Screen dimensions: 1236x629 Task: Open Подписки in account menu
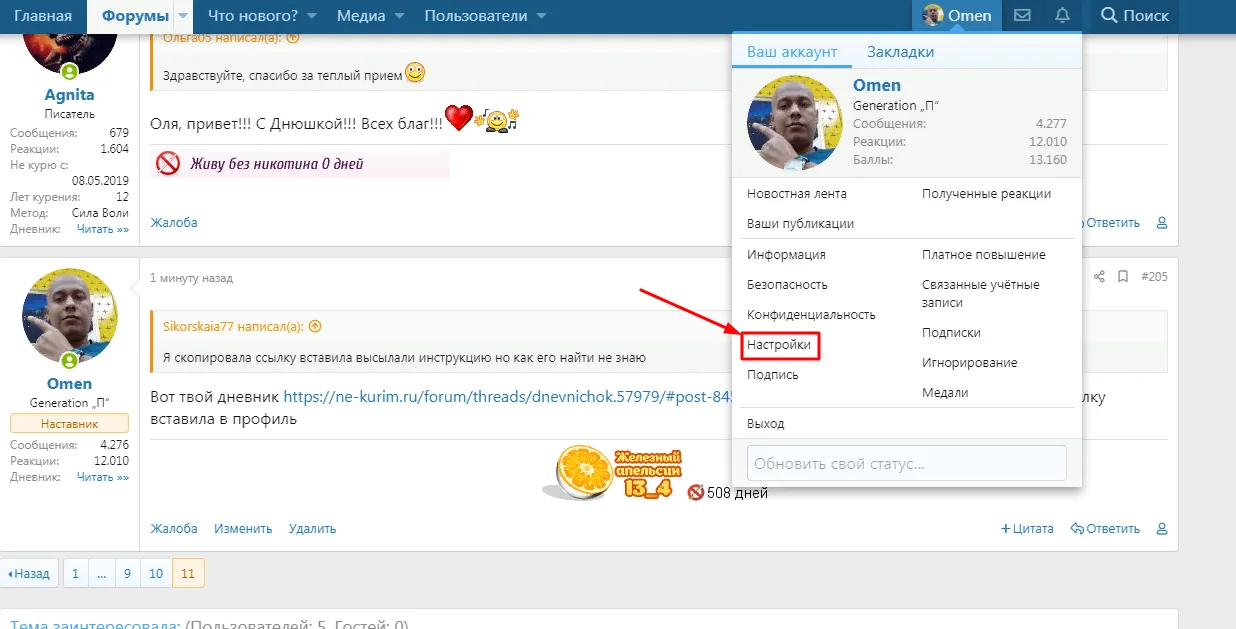[951, 333]
